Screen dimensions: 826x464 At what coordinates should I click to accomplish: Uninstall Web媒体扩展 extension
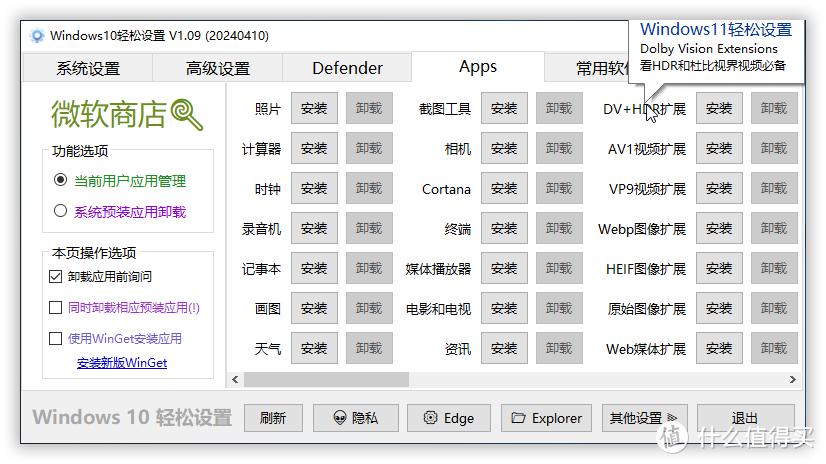coord(774,348)
